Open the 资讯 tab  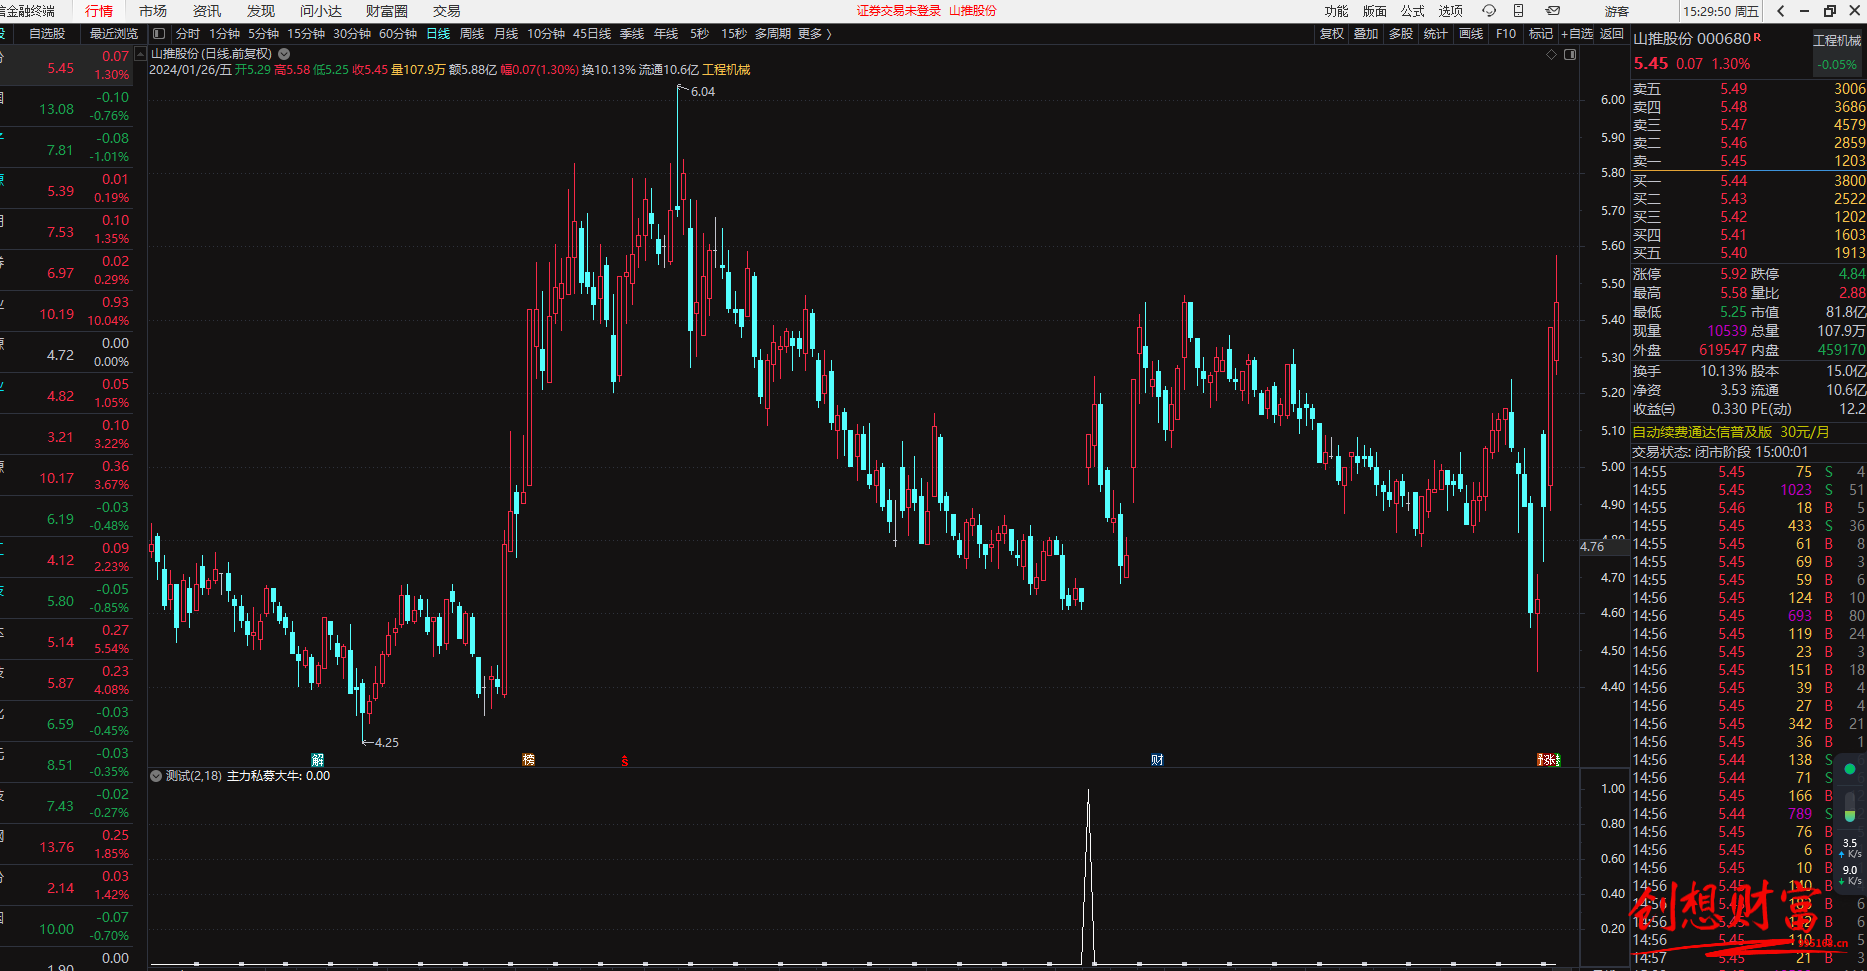207,11
